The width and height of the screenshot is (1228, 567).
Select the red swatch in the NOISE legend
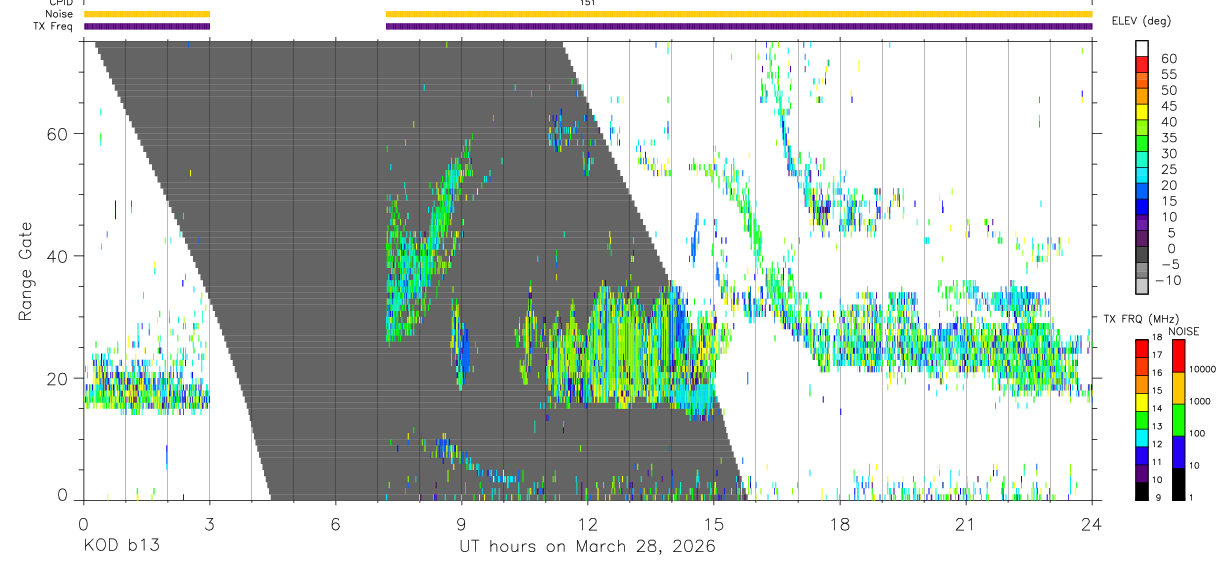pyautogui.click(x=1179, y=355)
